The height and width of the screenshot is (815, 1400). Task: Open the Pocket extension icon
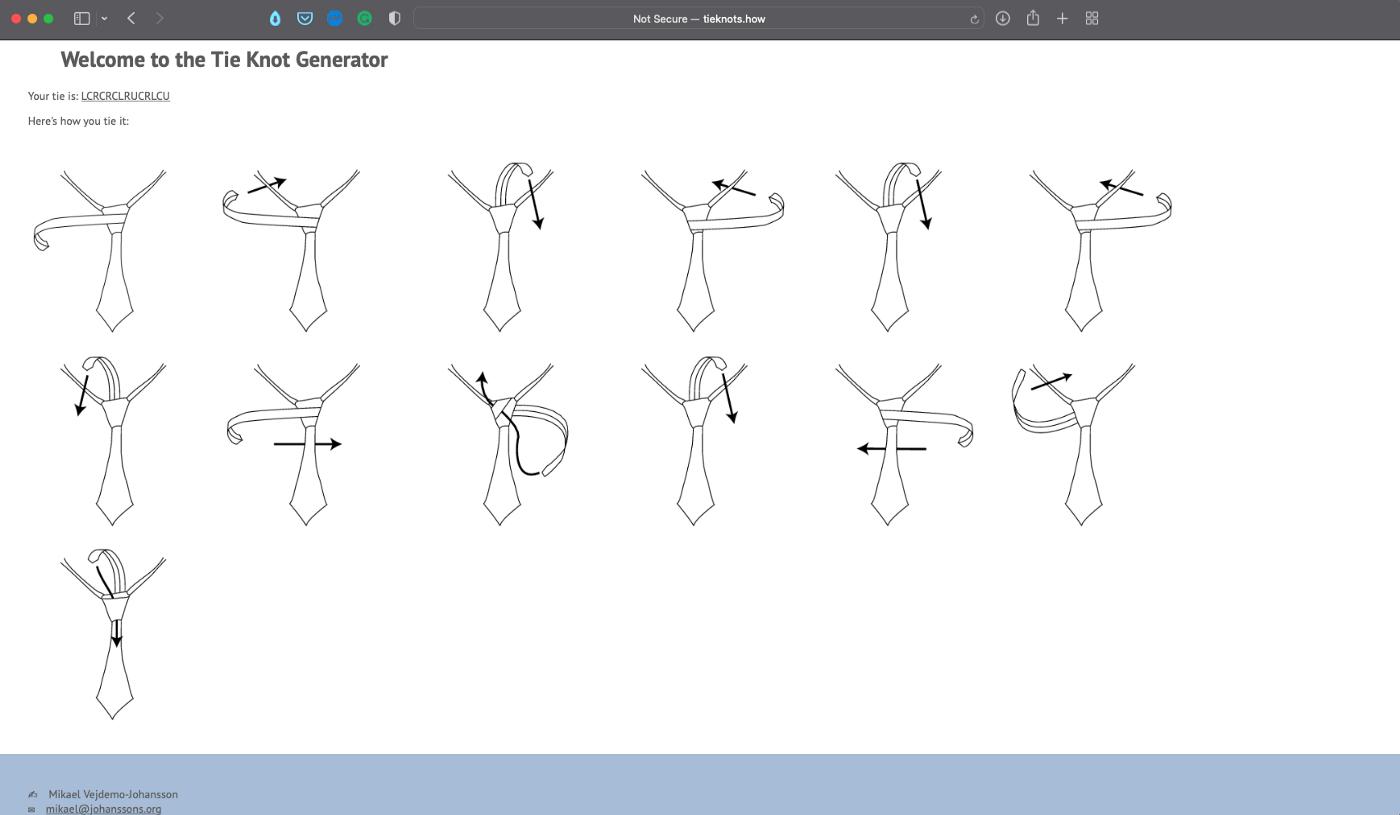click(305, 18)
